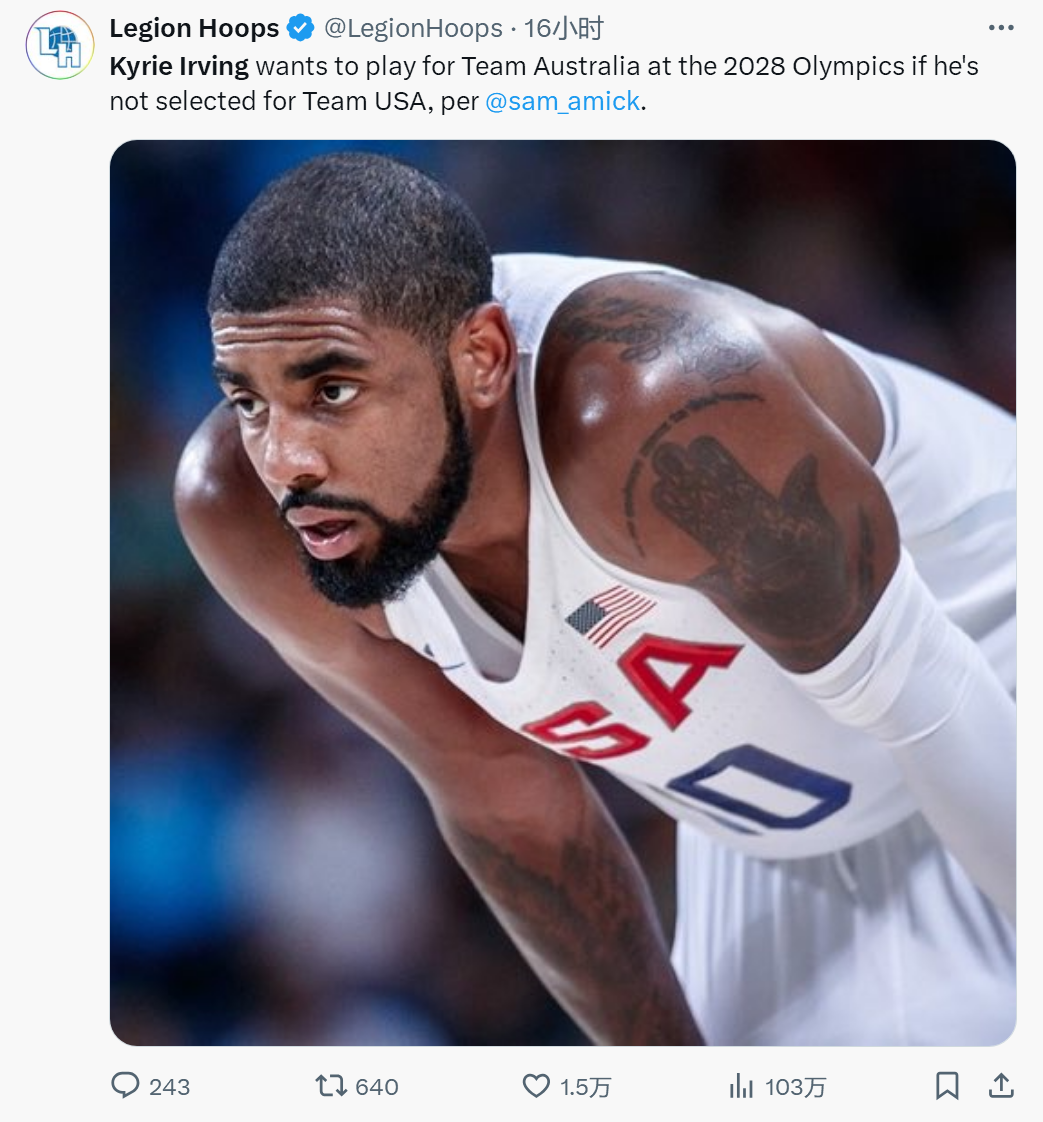Like the post with the heart icon
This screenshot has height=1122, width=1043.
click(x=537, y=1086)
